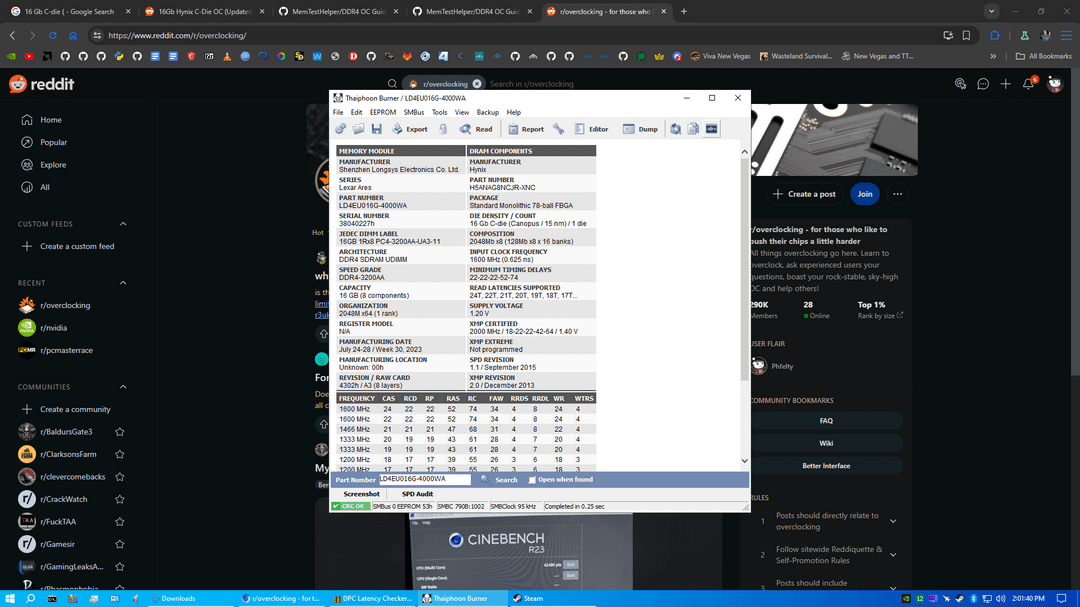Click the Reddit create plus icon in header
The image size is (1080, 607).
click(x=1006, y=84)
